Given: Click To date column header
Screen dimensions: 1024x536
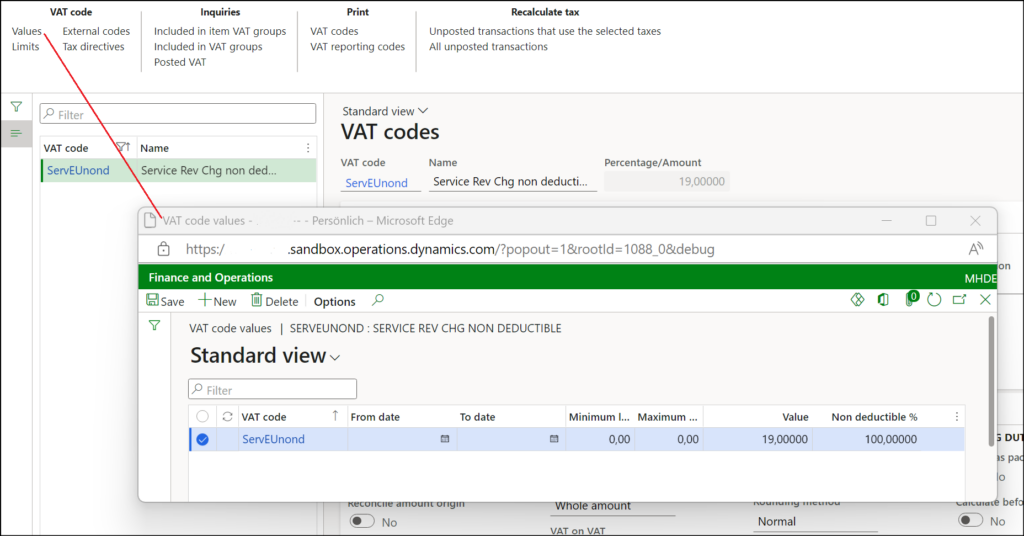Looking at the screenshot, I should pyautogui.click(x=477, y=417).
